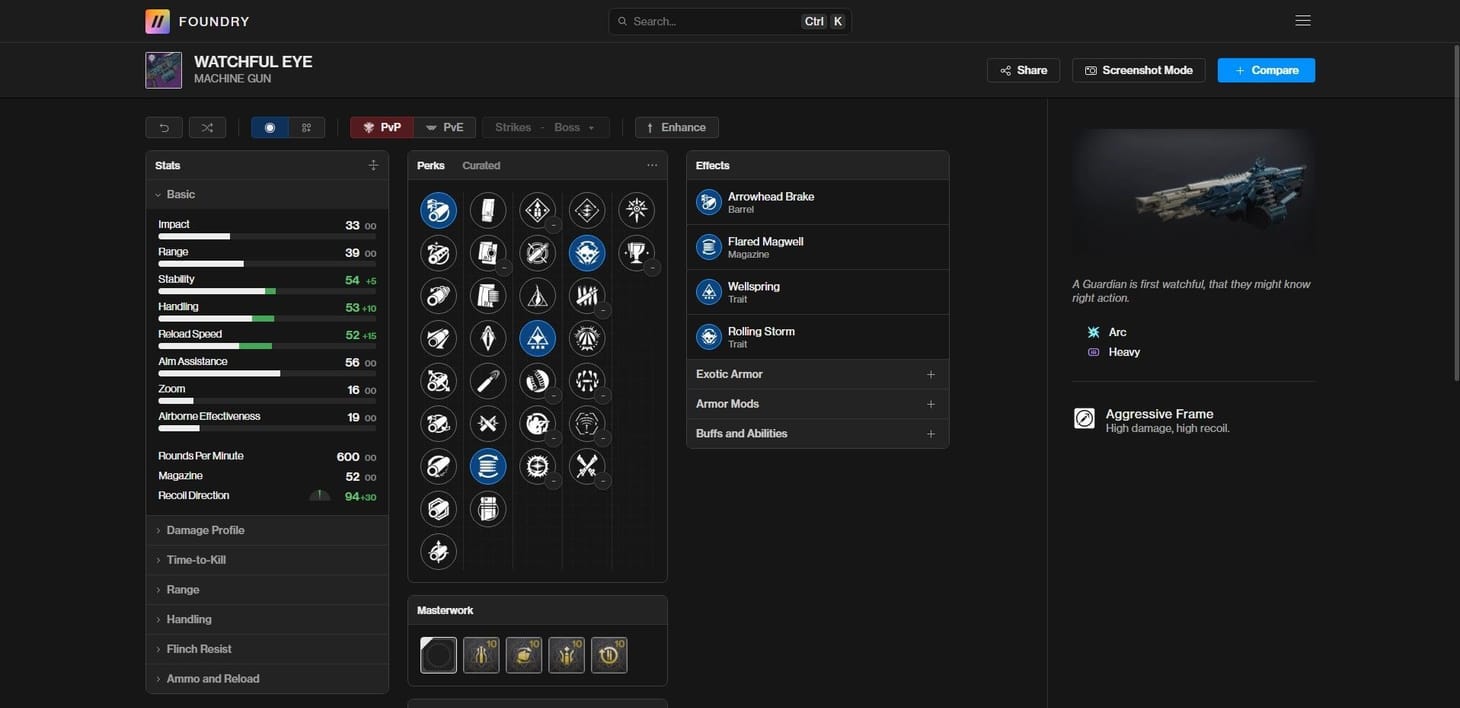Click the undo arrow icon
This screenshot has width=1460, height=708.
(x=164, y=128)
